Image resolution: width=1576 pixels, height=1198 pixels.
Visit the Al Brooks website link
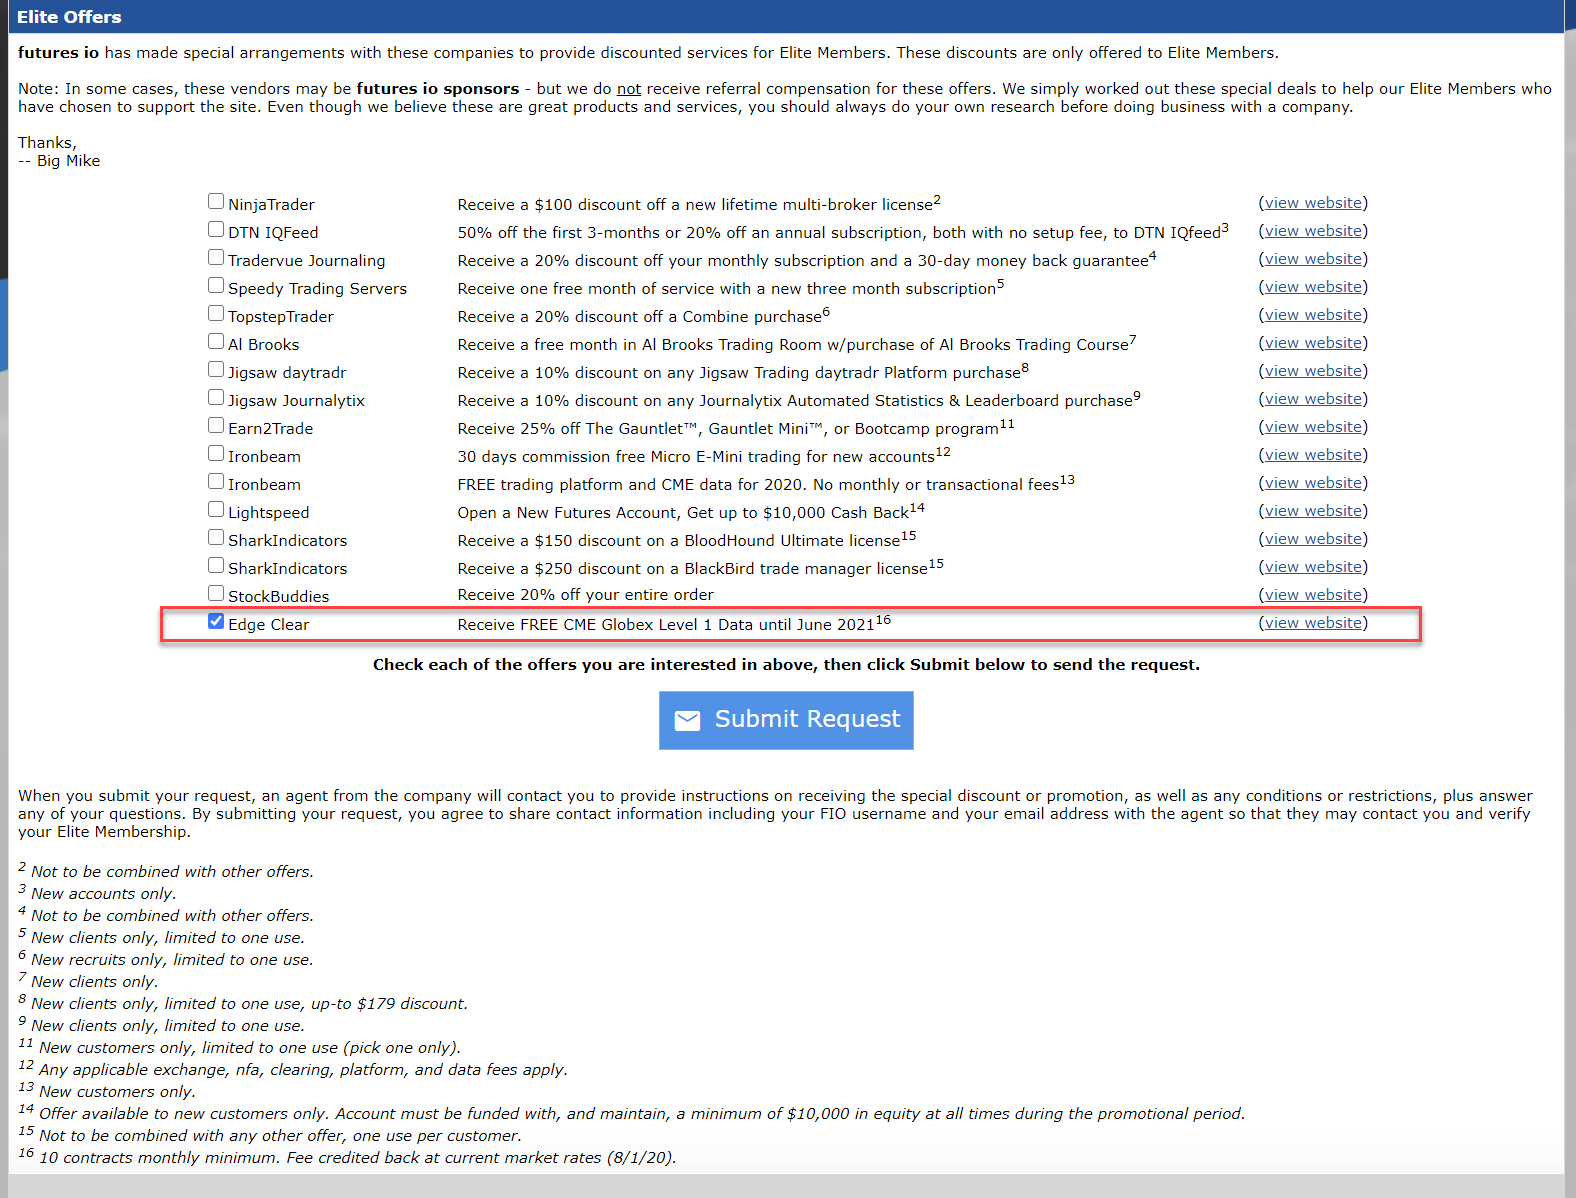click(x=1313, y=343)
